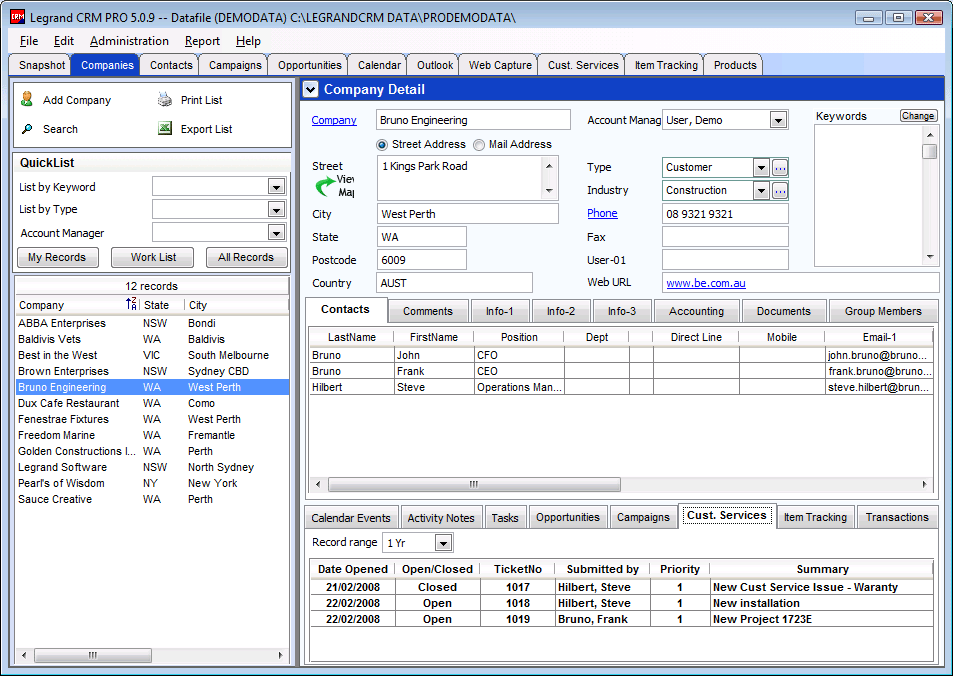This screenshot has height=676, width=953.
Task: Open the Accounting detail tab
Action: (x=696, y=311)
